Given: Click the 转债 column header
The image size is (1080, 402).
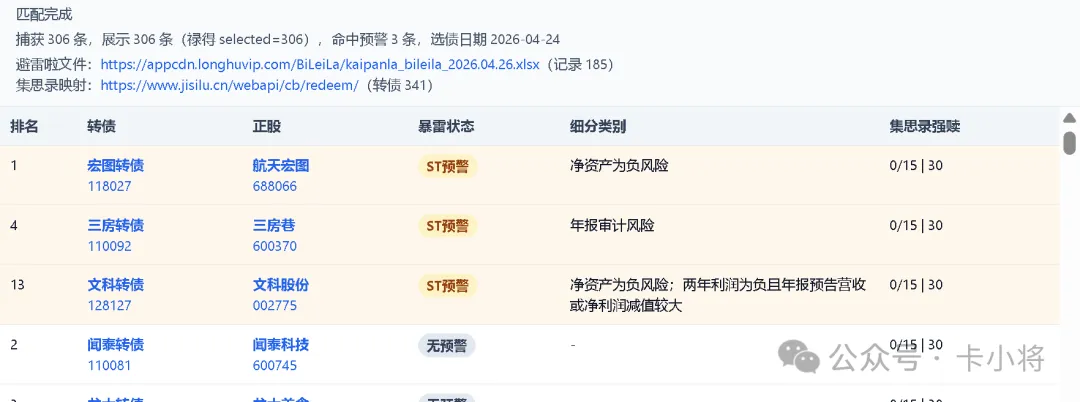Looking at the screenshot, I should (x=102, y=127).
